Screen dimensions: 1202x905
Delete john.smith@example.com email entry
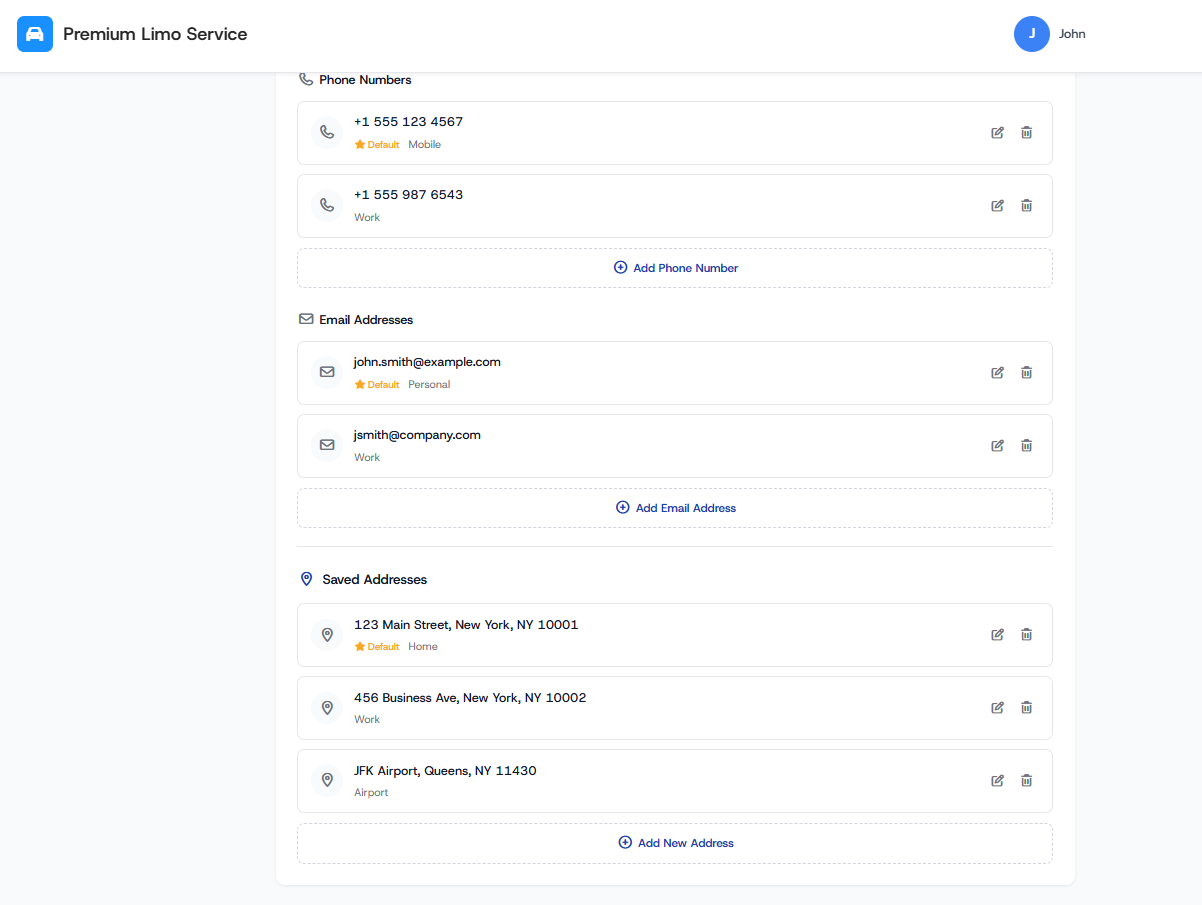point(1026,373)
